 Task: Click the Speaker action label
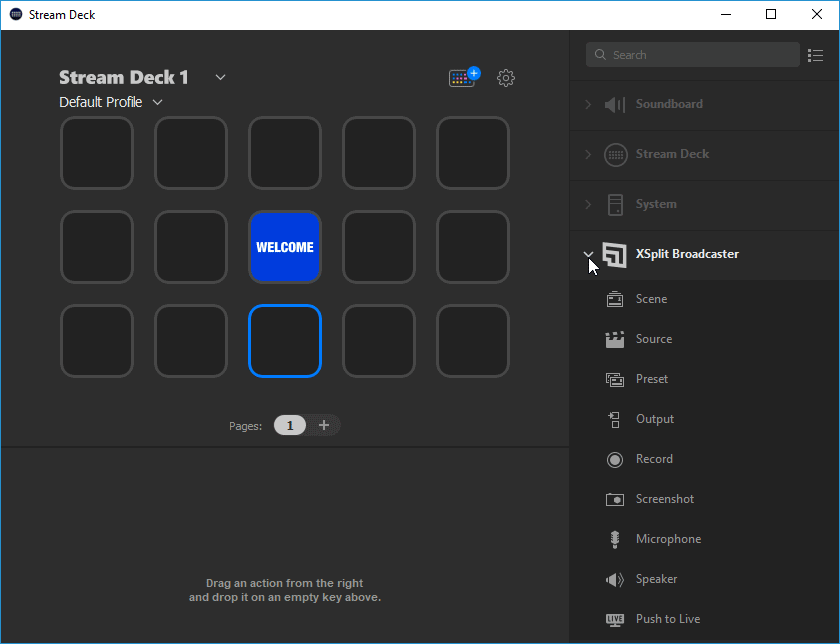(656, 579)
